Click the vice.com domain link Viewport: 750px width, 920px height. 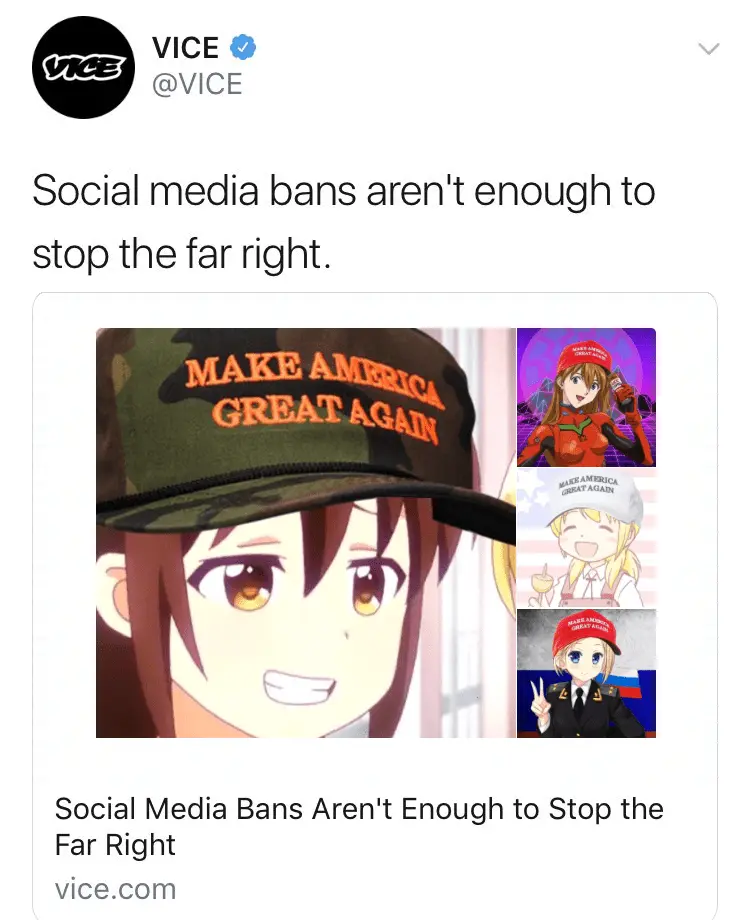pyautogui.click(x=115, y=889)
